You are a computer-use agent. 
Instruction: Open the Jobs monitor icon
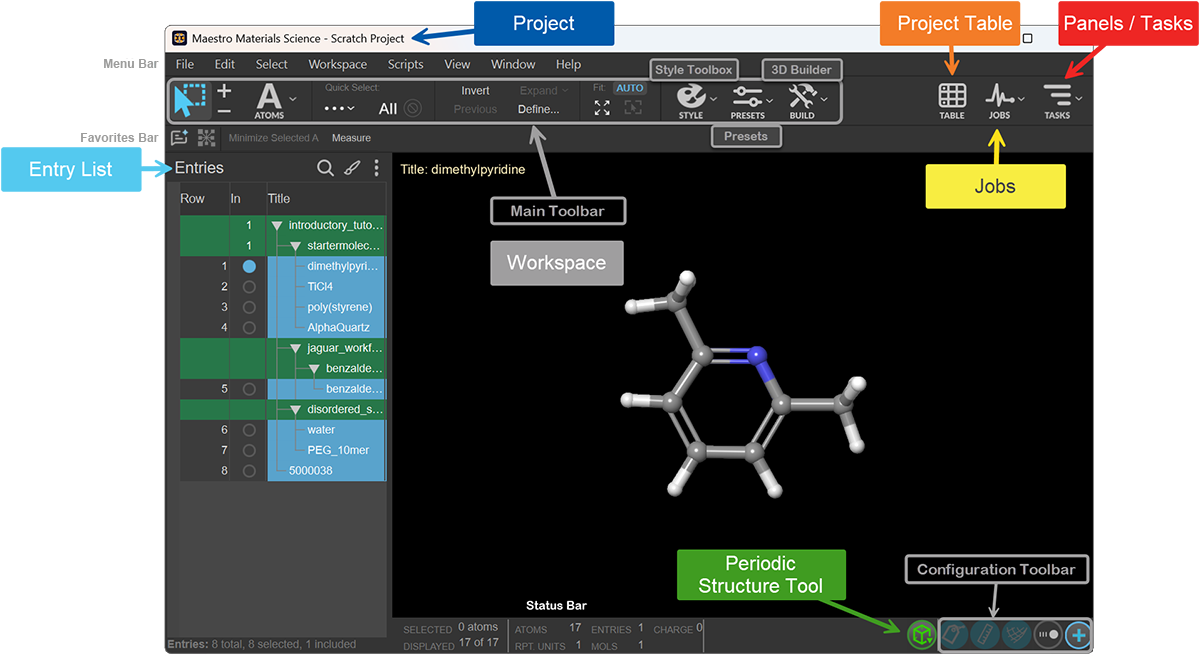coord(999,96)
